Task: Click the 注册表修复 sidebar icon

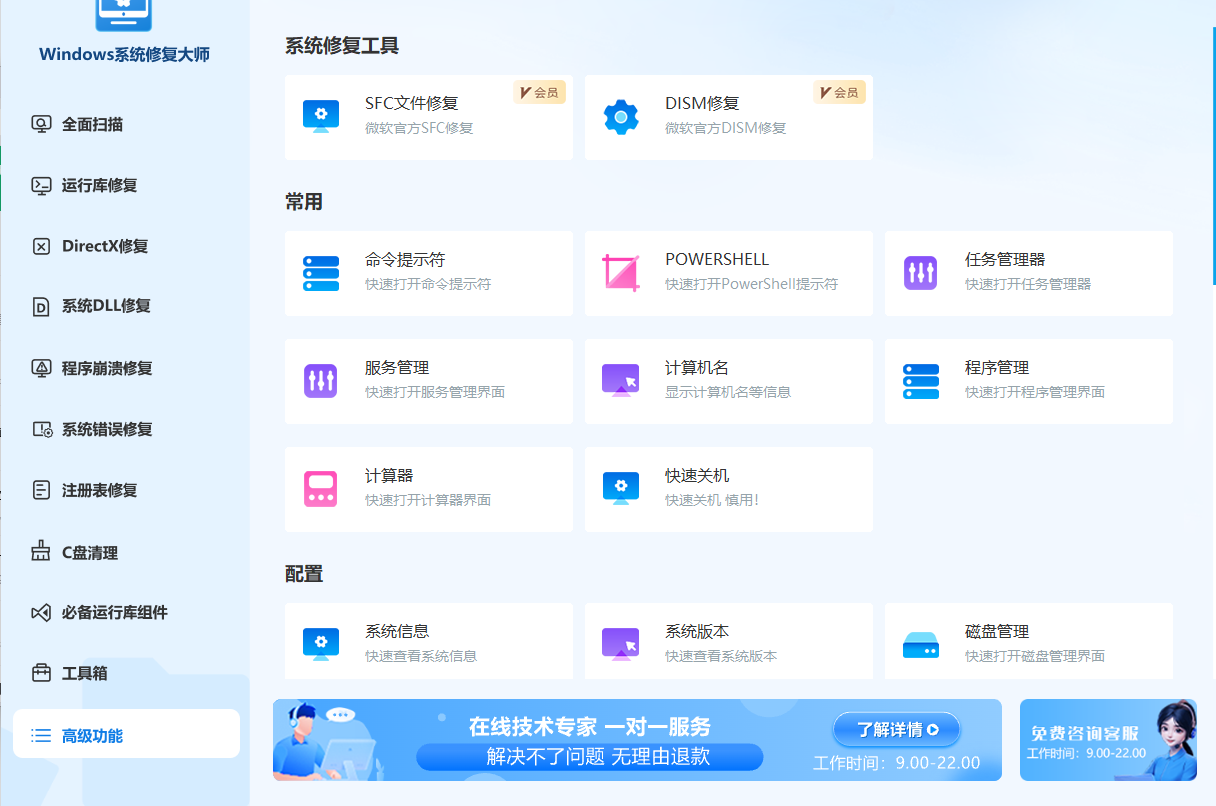Action: pos(41,490)
